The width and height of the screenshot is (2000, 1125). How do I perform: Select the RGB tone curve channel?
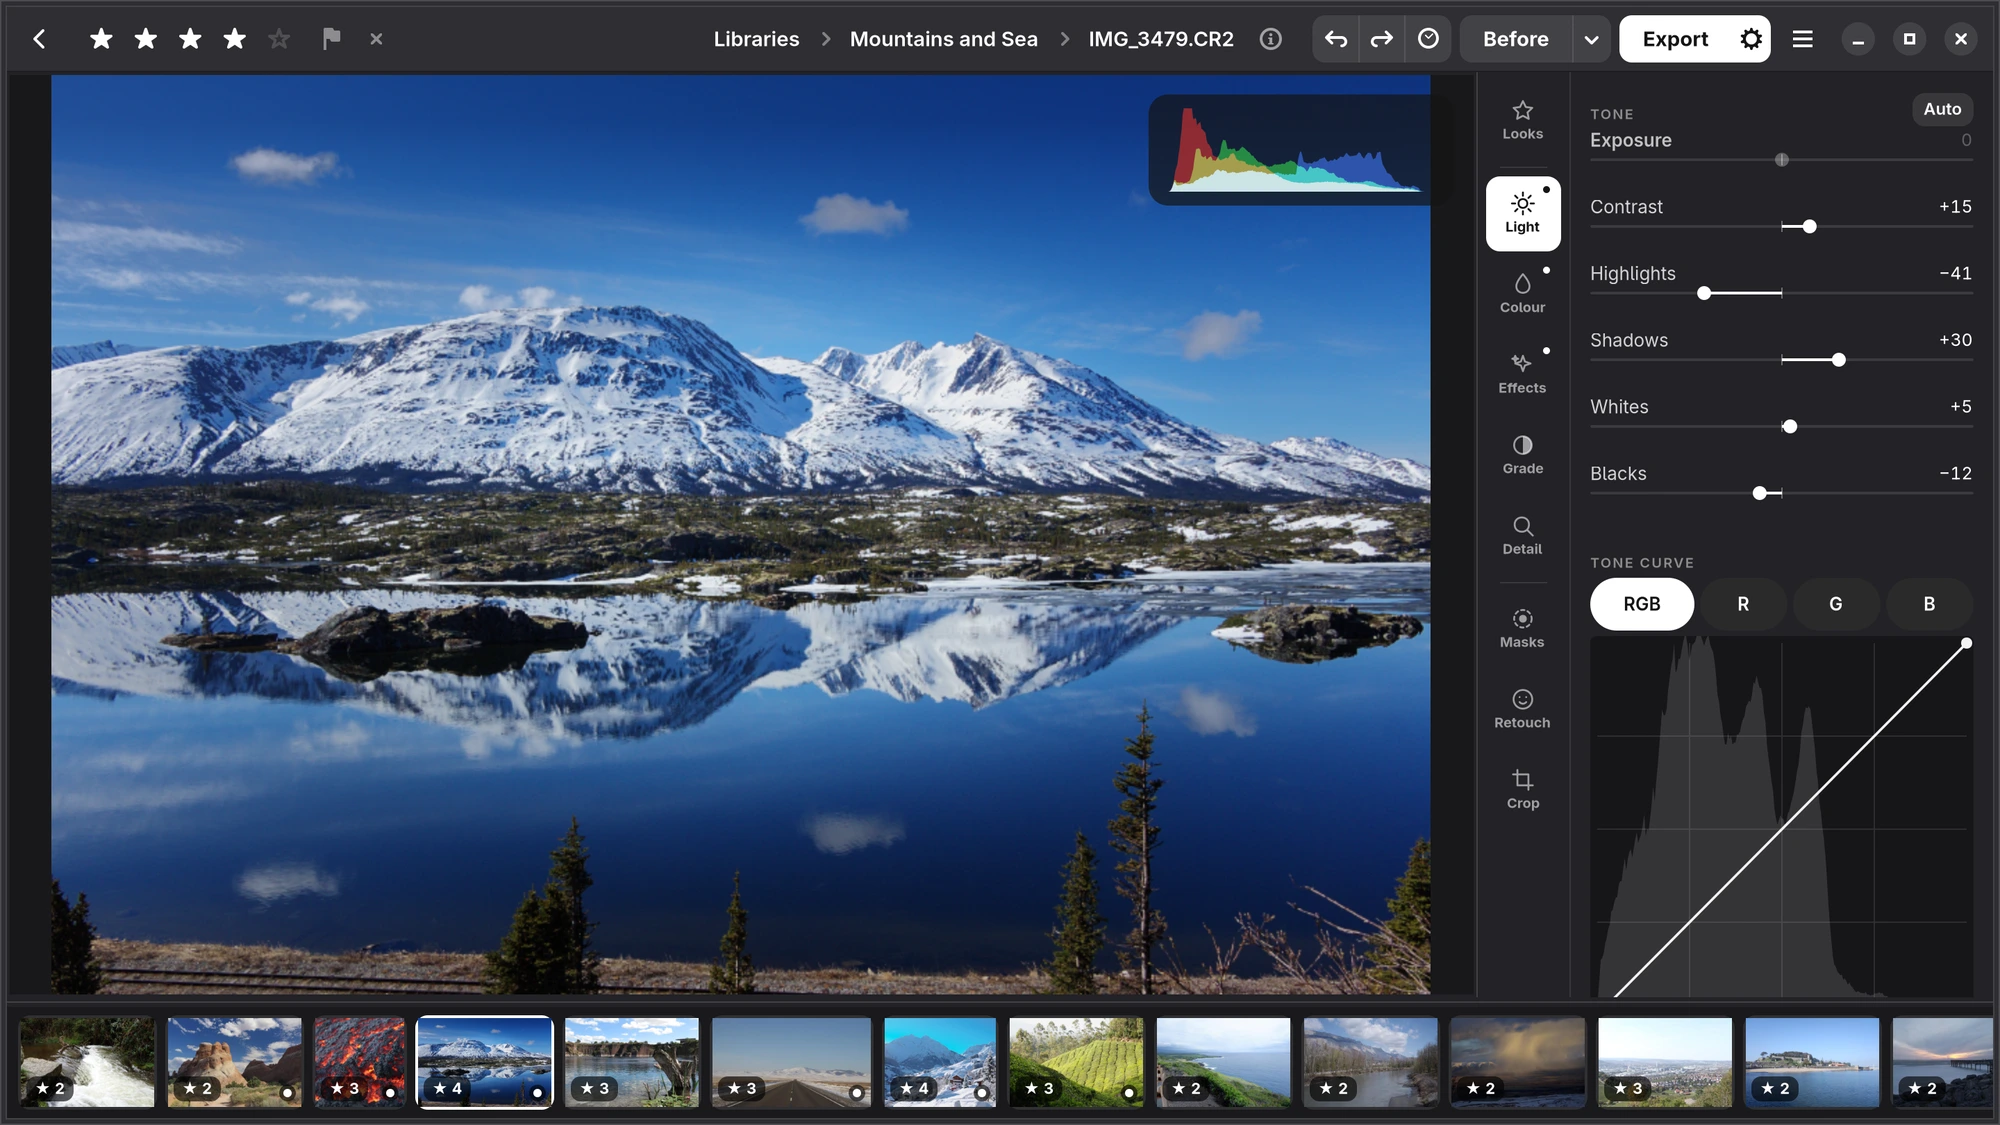pos(1642,604)
